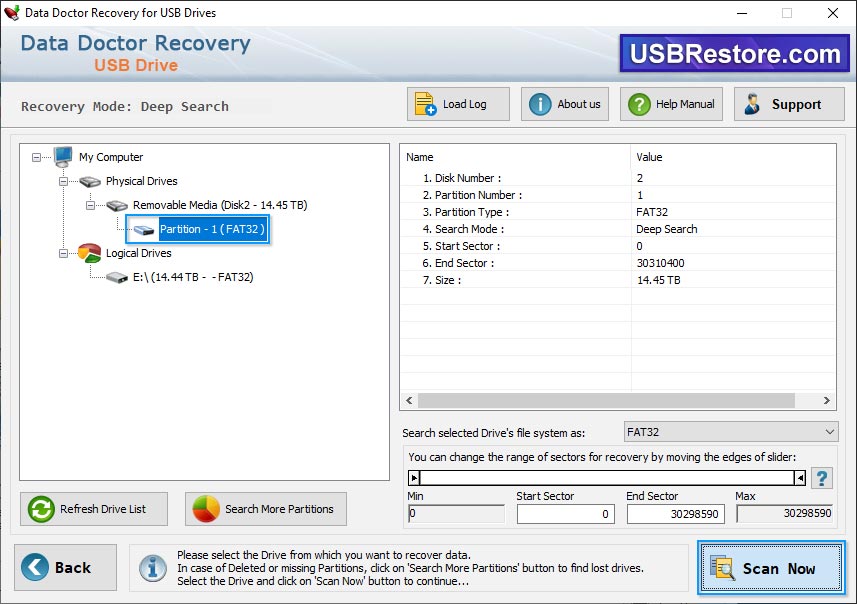The image size is (857, 604).
Task: Click the Size 14.45 TB value cell
Action: [x=659, y=280]
